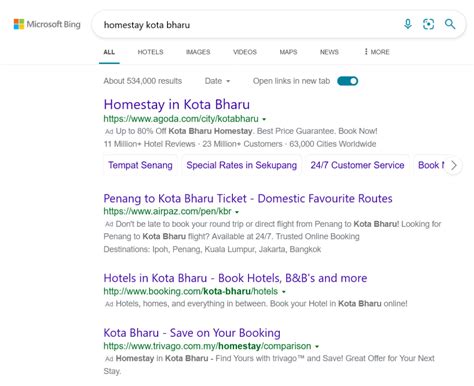
Task: Click the Destinations: Ipoh, Penang line
Action: point(212,249)
